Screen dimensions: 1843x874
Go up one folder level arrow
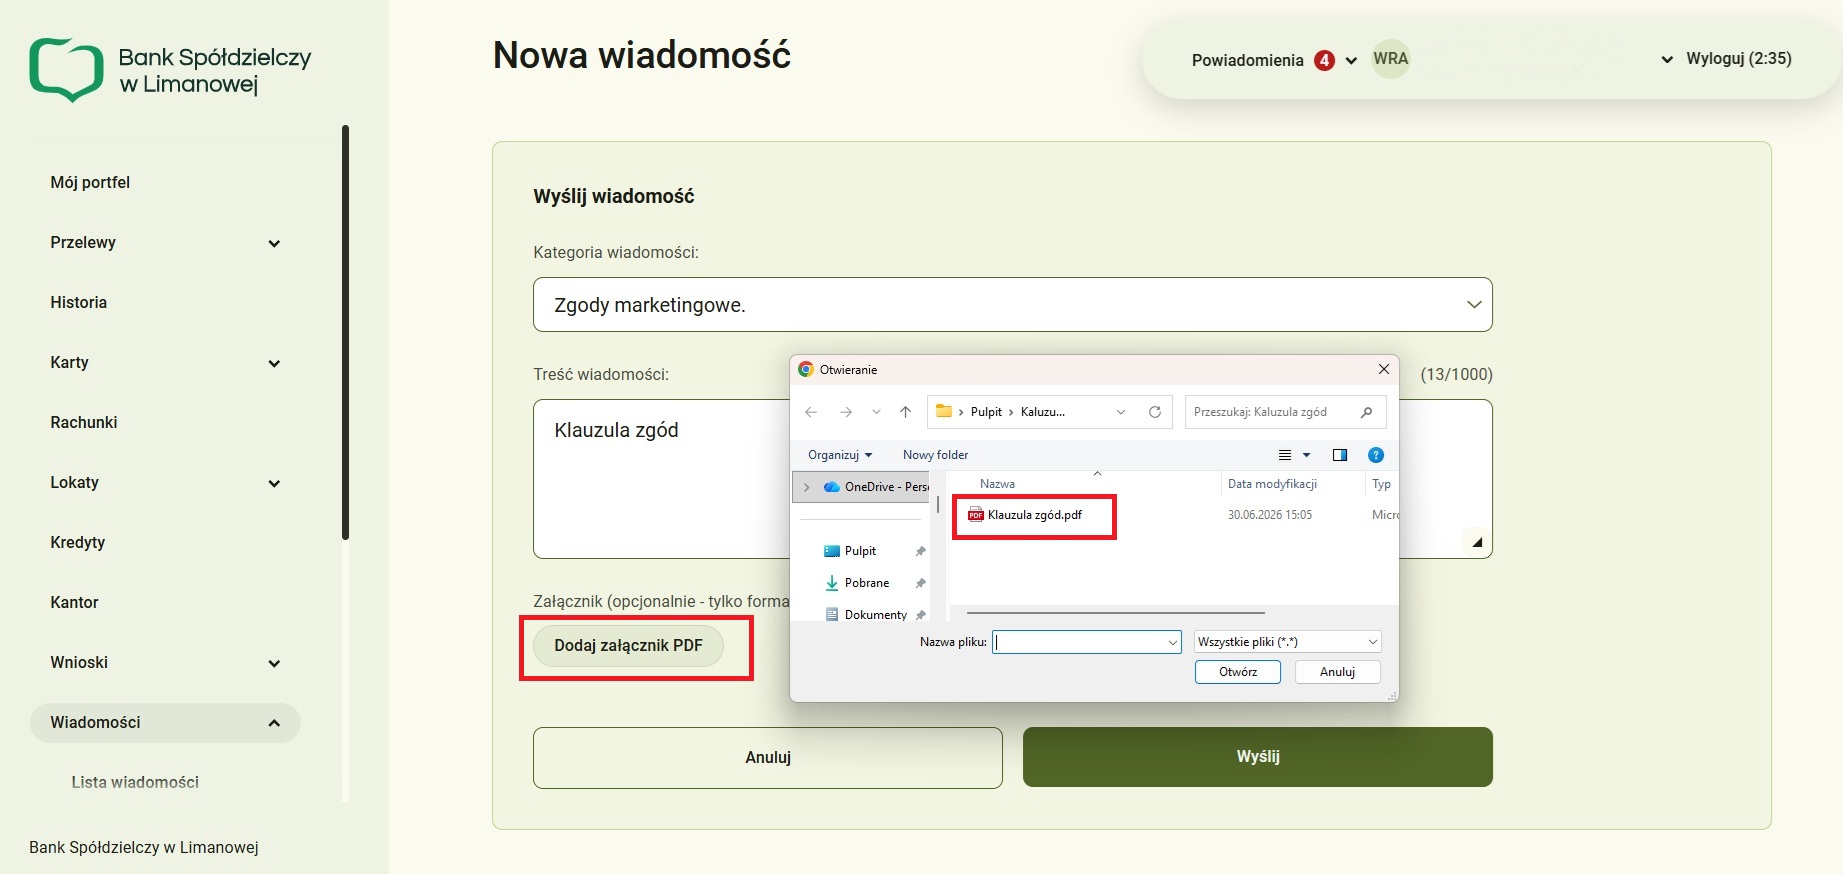point(905,412)
